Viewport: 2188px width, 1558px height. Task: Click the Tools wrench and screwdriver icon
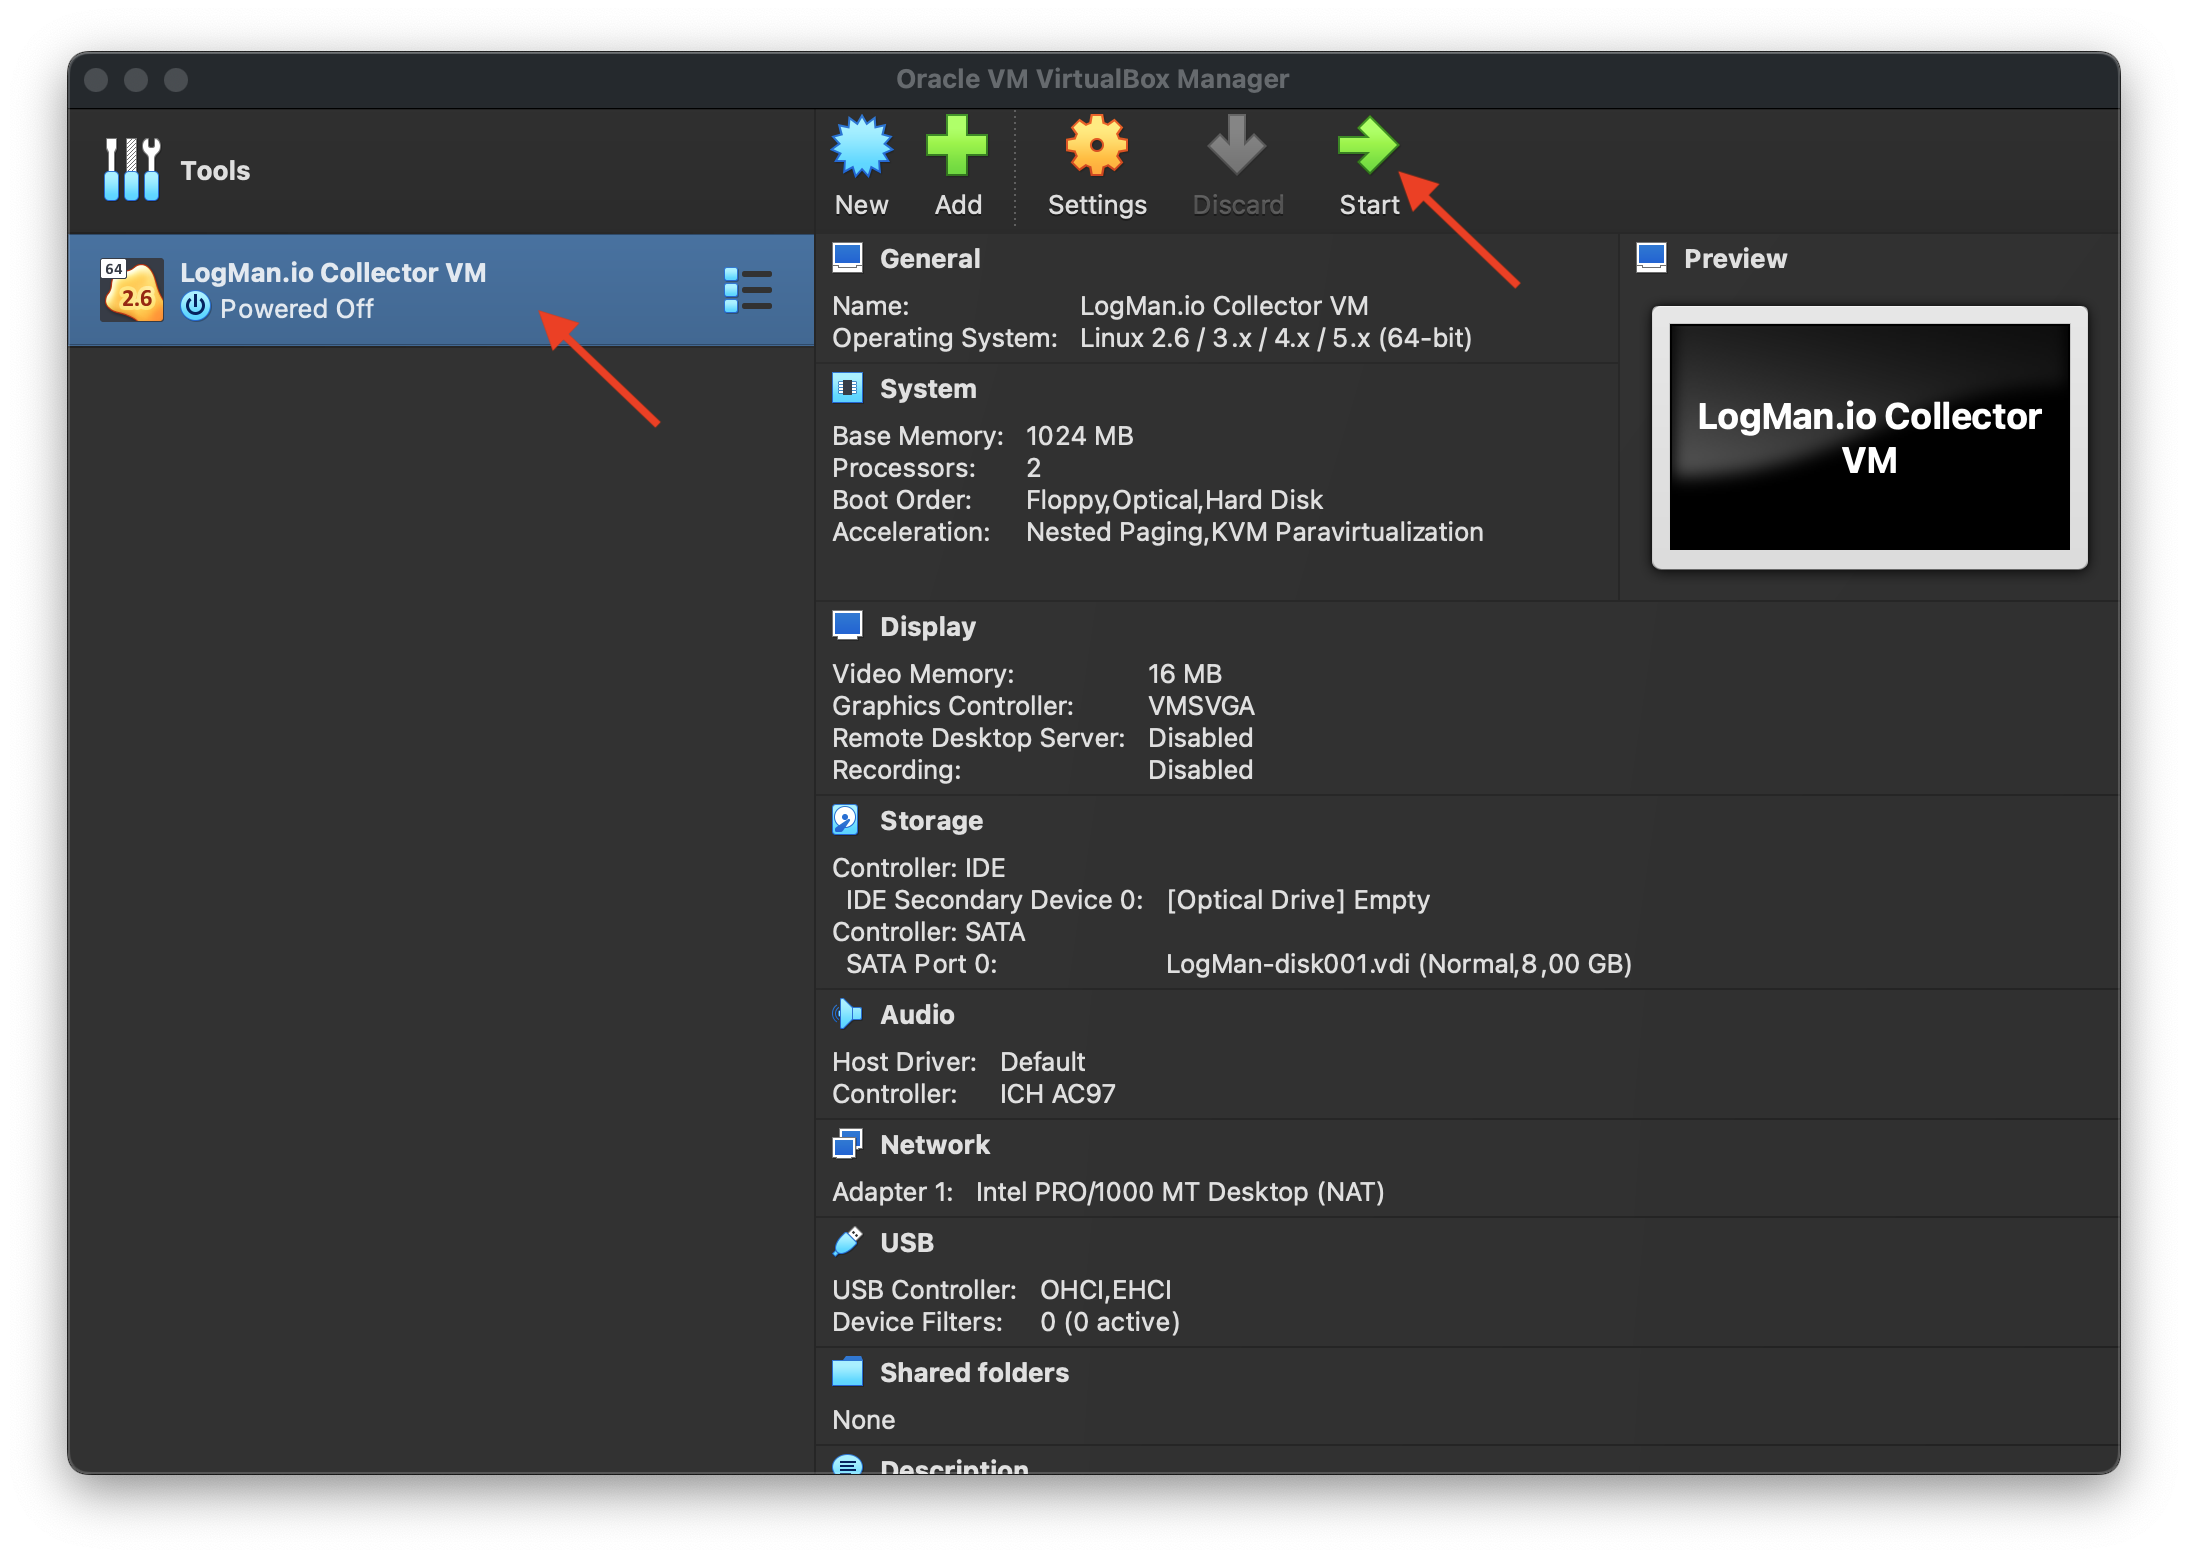click(132, 170)
